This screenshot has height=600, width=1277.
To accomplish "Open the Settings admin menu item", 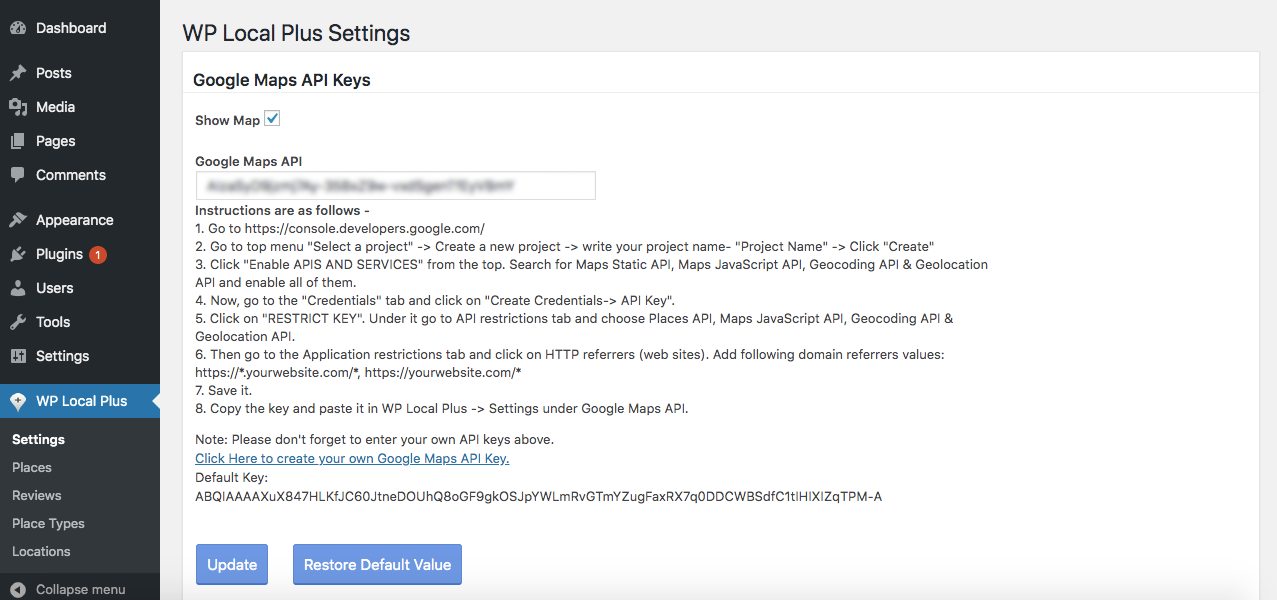I will pyautogui.click(x=62, y=356).
